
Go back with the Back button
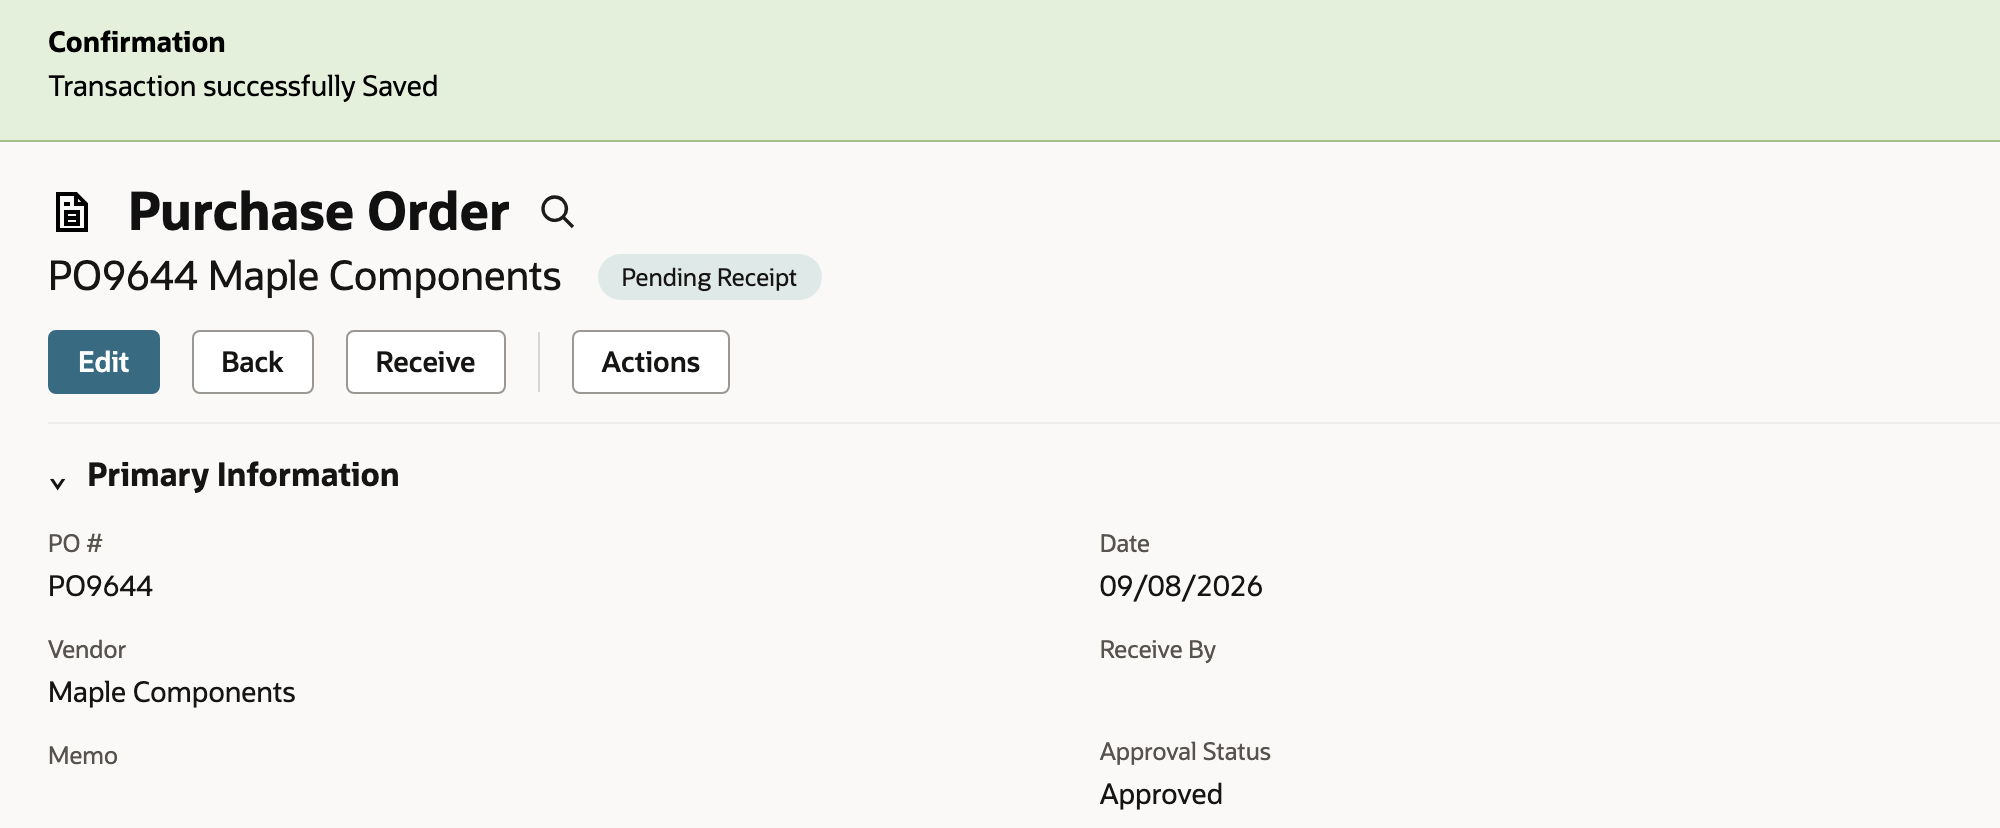pyautogui.click(x=253, y=362)
